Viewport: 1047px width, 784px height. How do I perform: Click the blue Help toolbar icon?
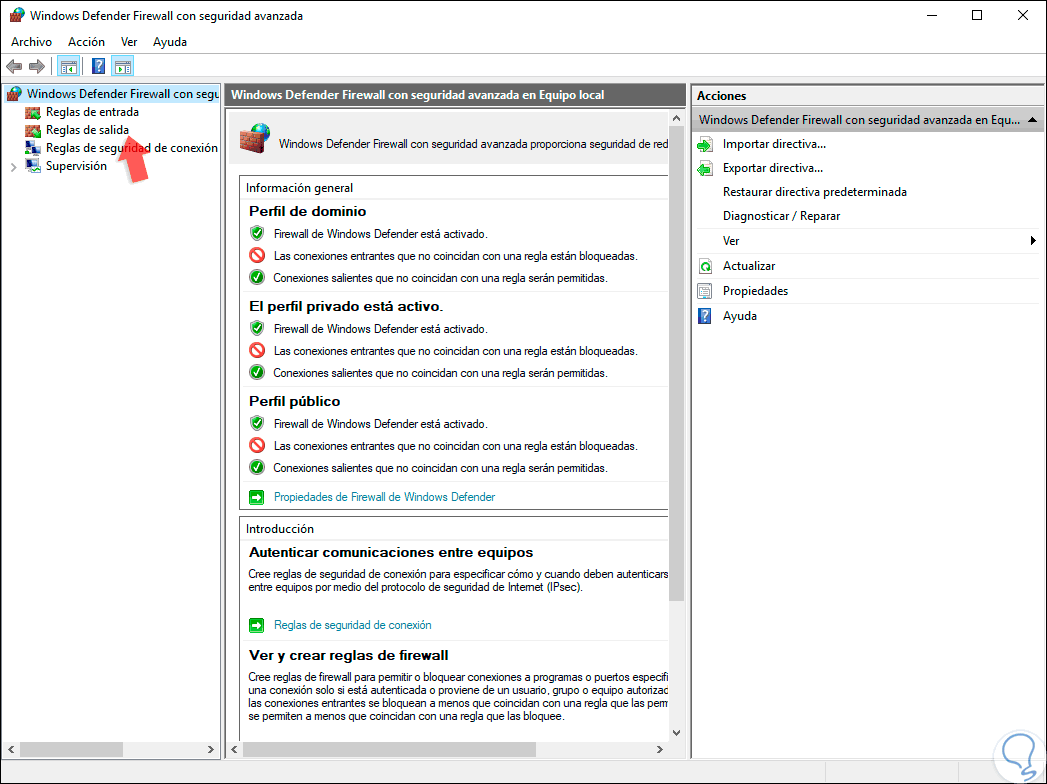coord(98,66)
